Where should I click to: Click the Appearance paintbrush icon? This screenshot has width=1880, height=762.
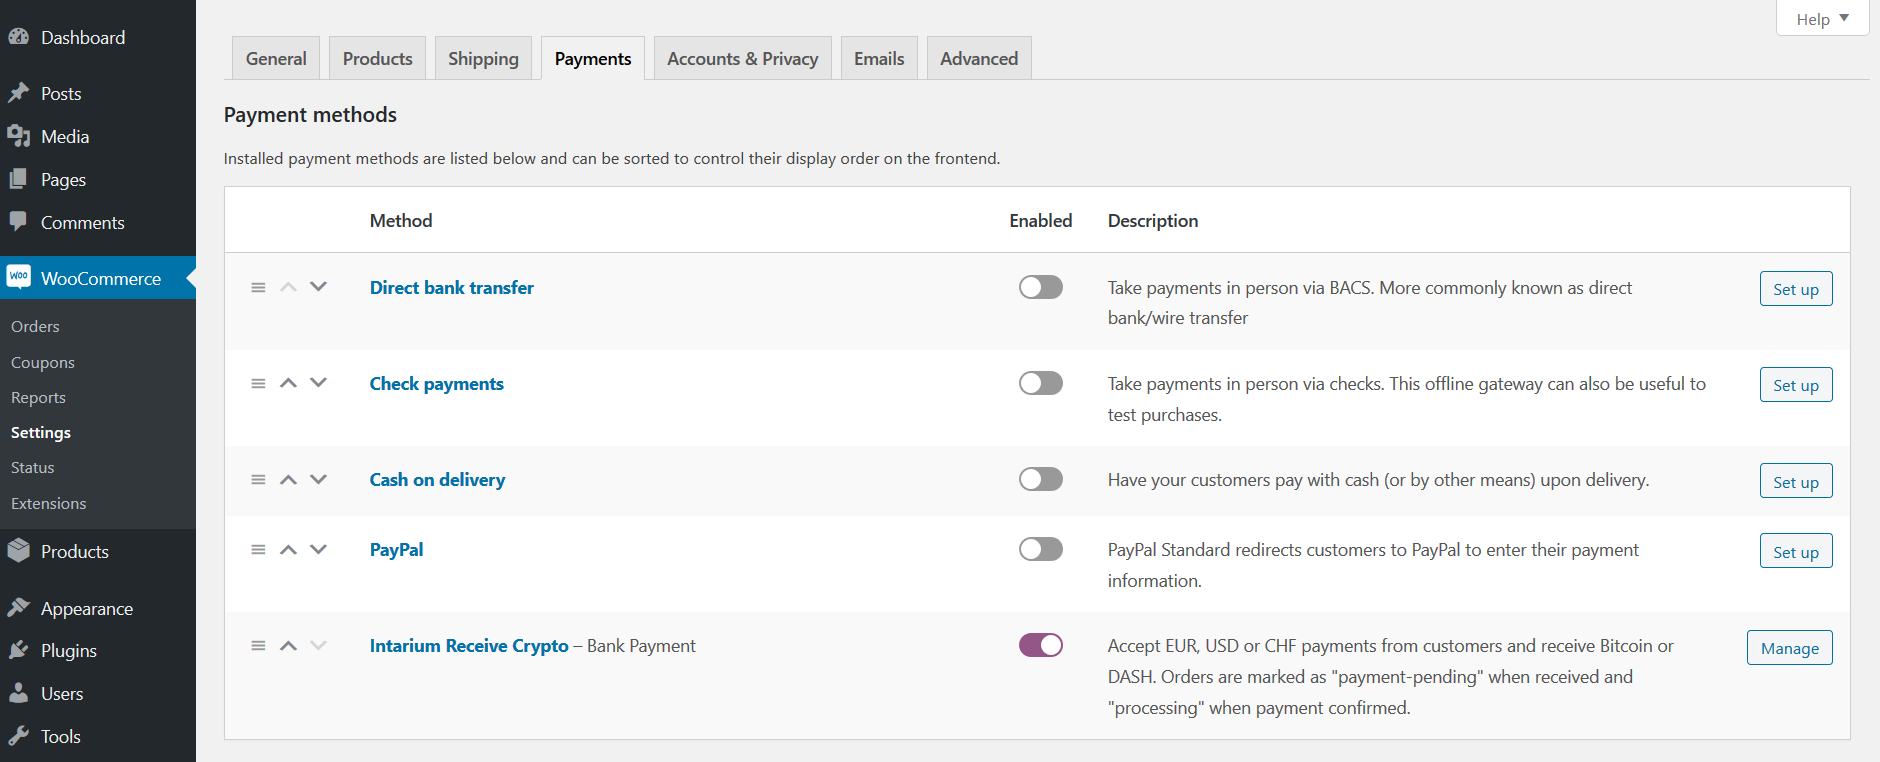[18, 607]
